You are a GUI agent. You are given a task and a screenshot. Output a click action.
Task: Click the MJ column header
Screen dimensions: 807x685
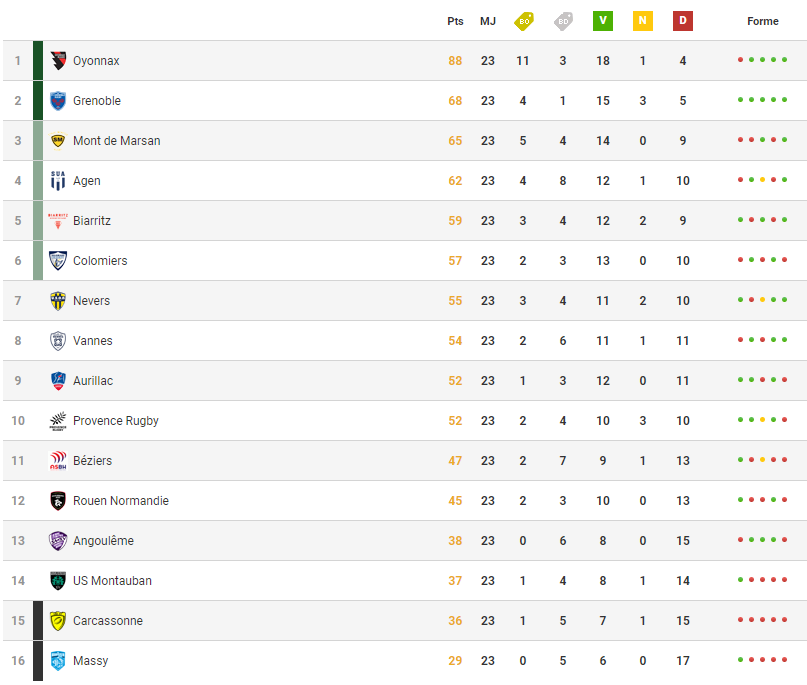pyautogui.click(x=488, y=21)
